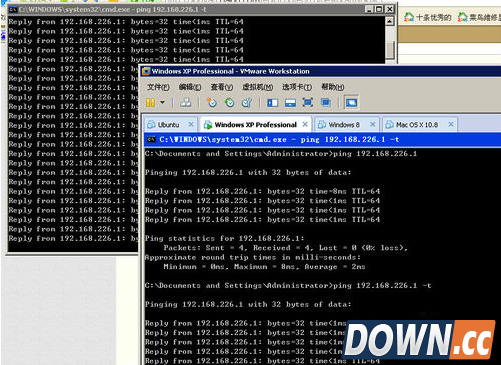The height and width of the screenshot is (365, 501).
Task: Minimize the host cmd.exe window
Action: pos(369,9)
